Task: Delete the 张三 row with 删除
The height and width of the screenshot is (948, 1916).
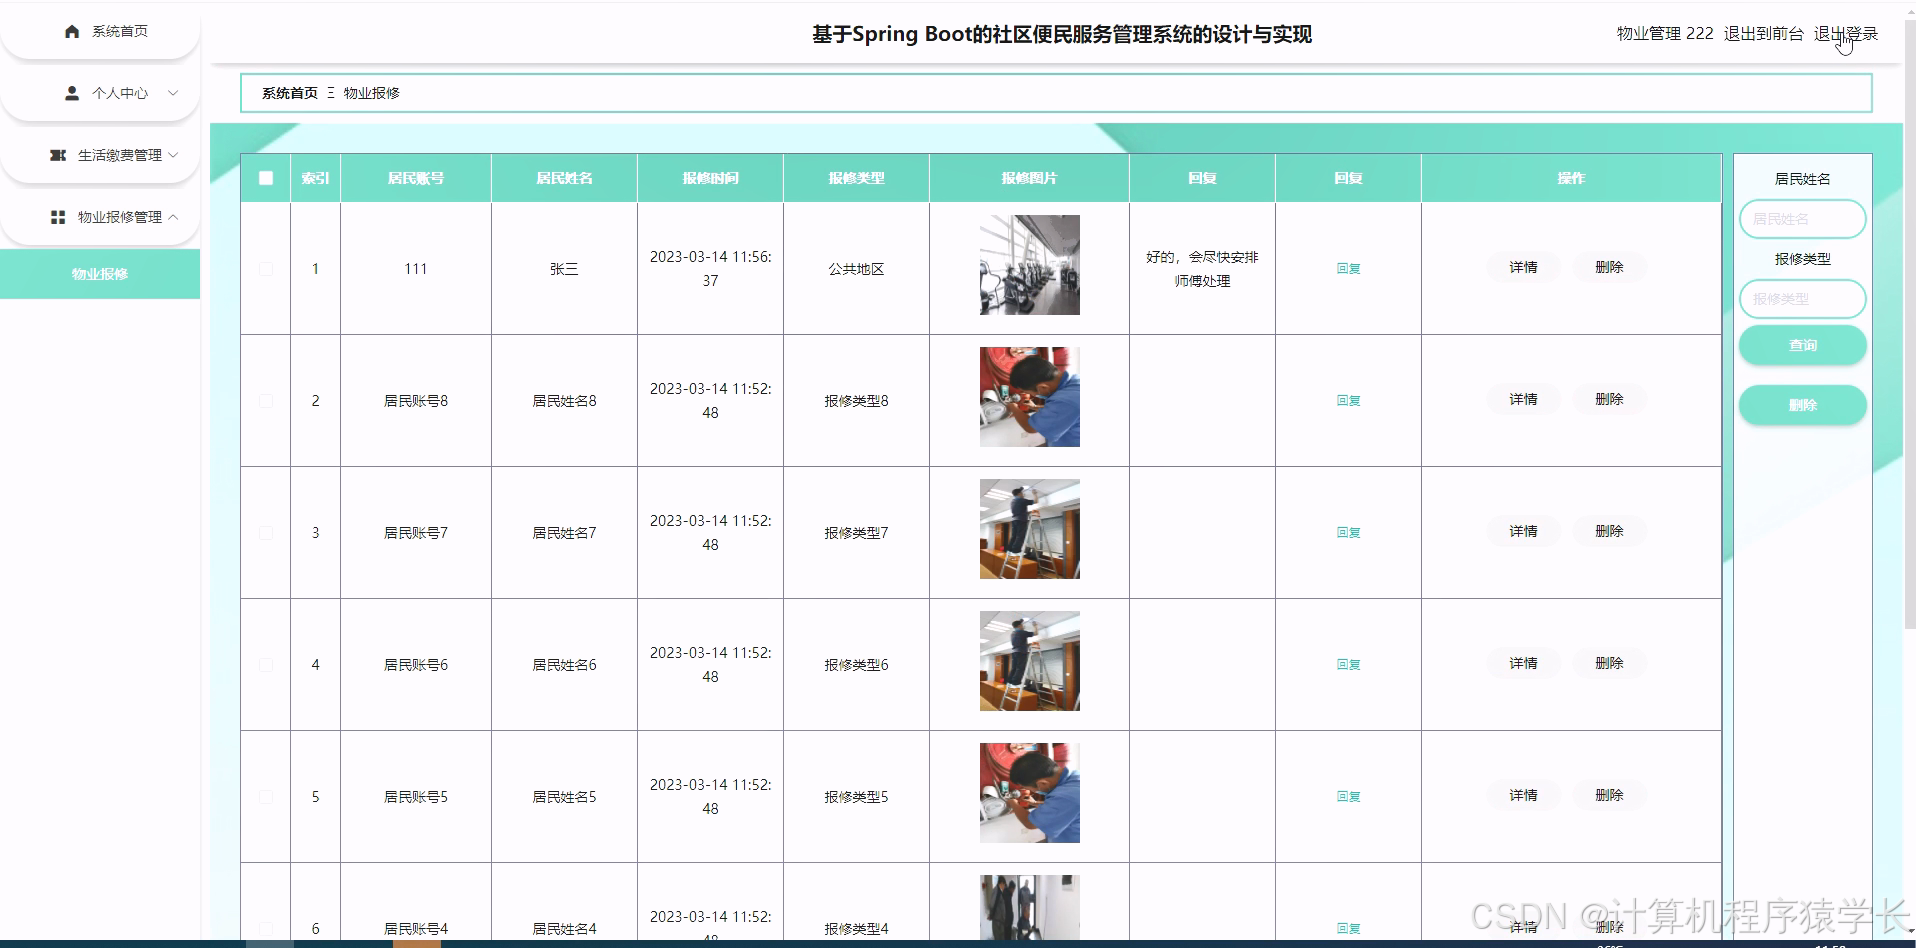Action: [x=1609, y=267]
